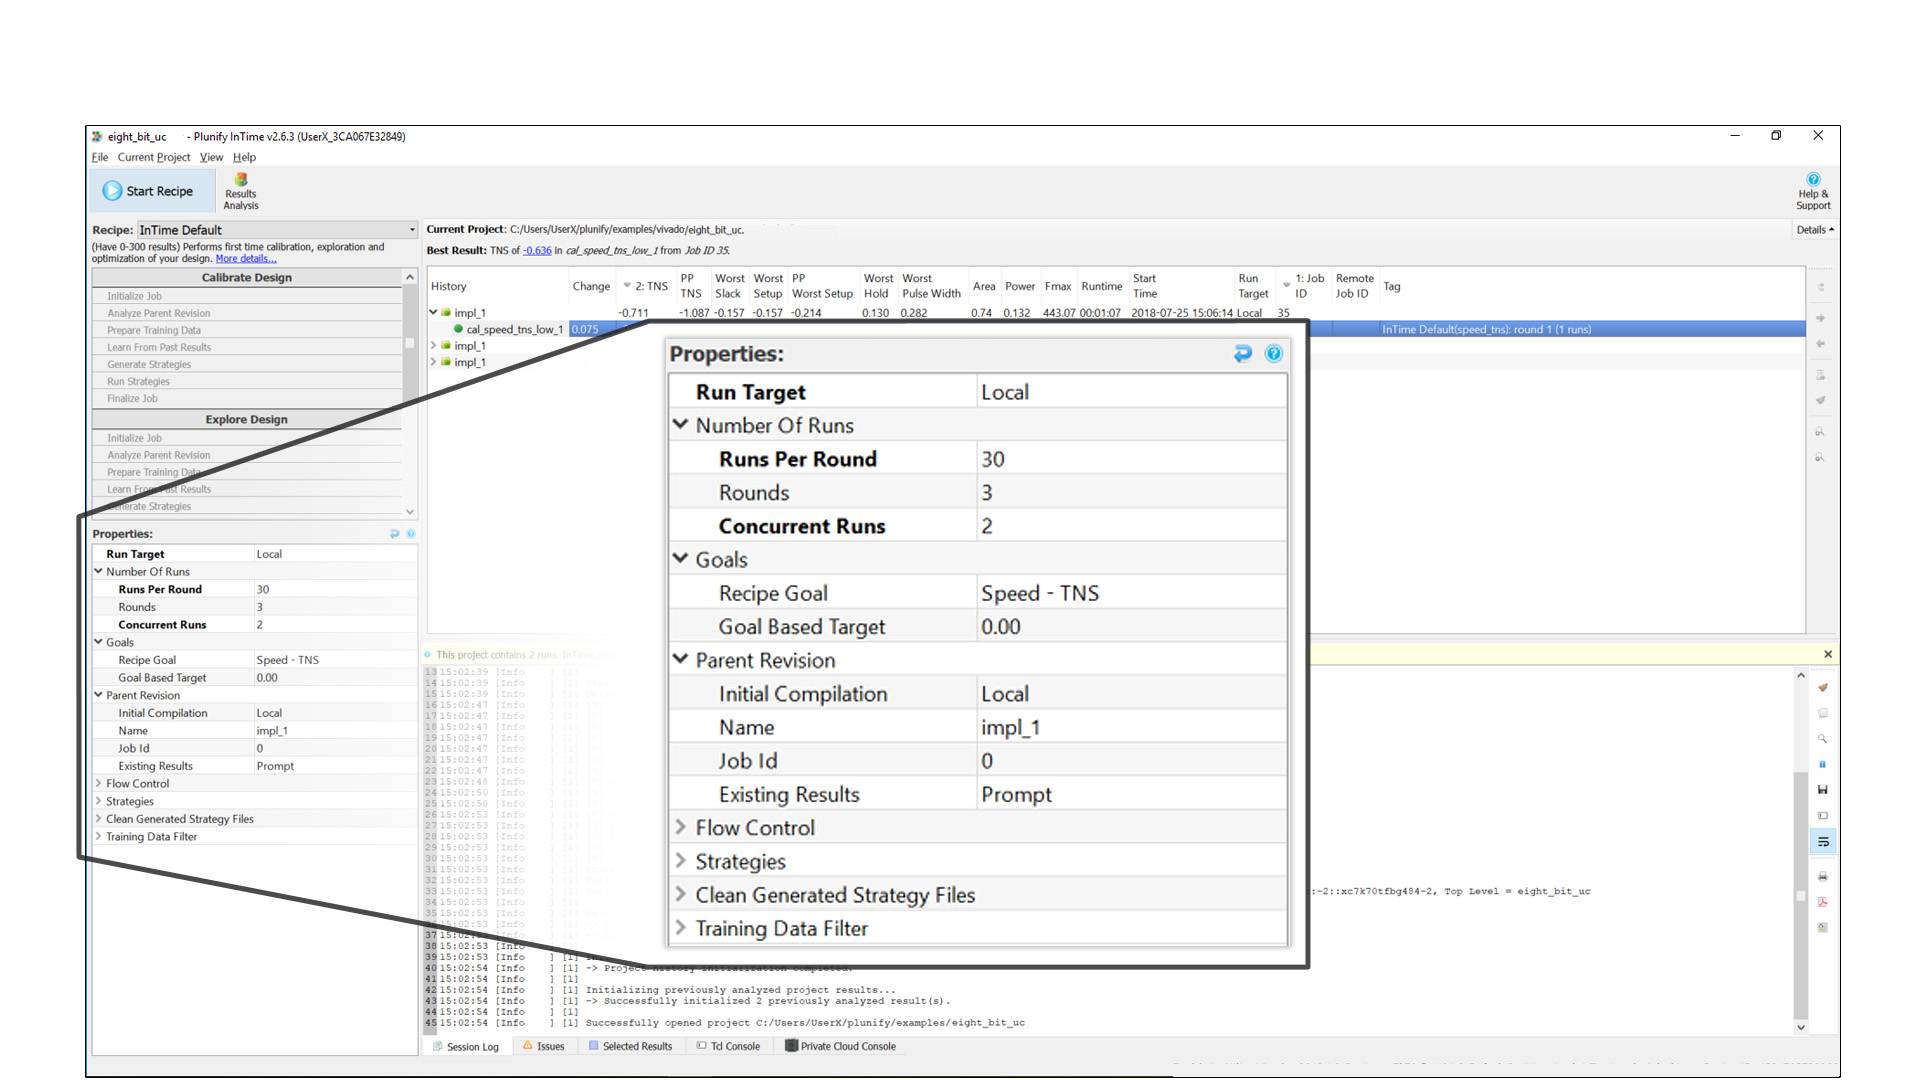Expand the second impl_1 row in History

[x=433, y=346]
